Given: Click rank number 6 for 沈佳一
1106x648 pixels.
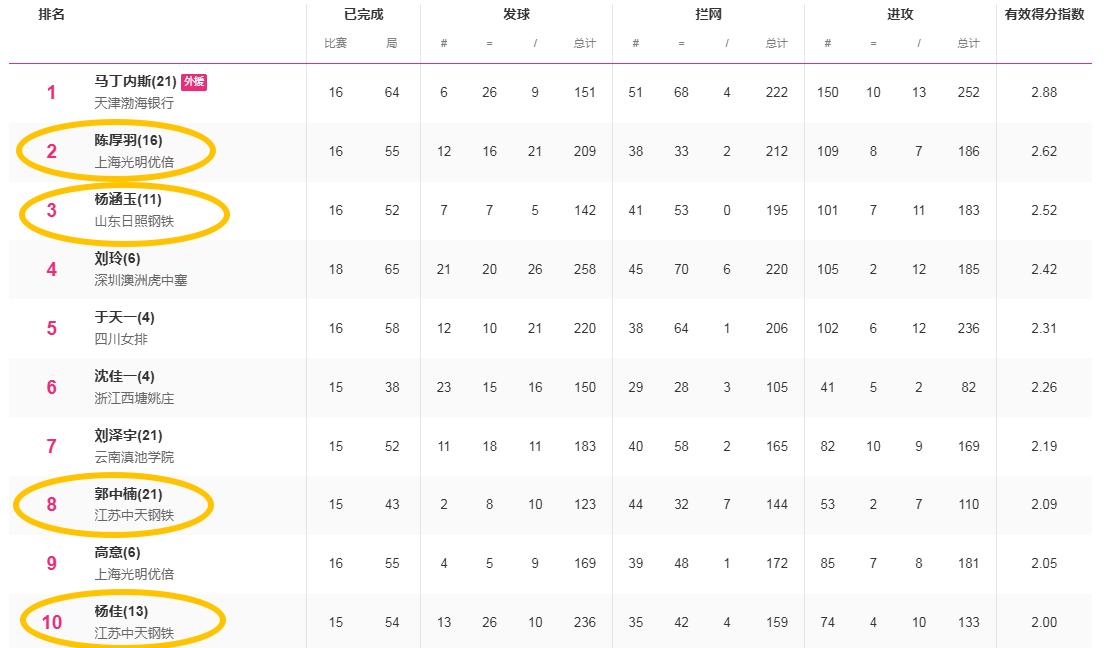Looking at the screenshot, I should 52,388.
